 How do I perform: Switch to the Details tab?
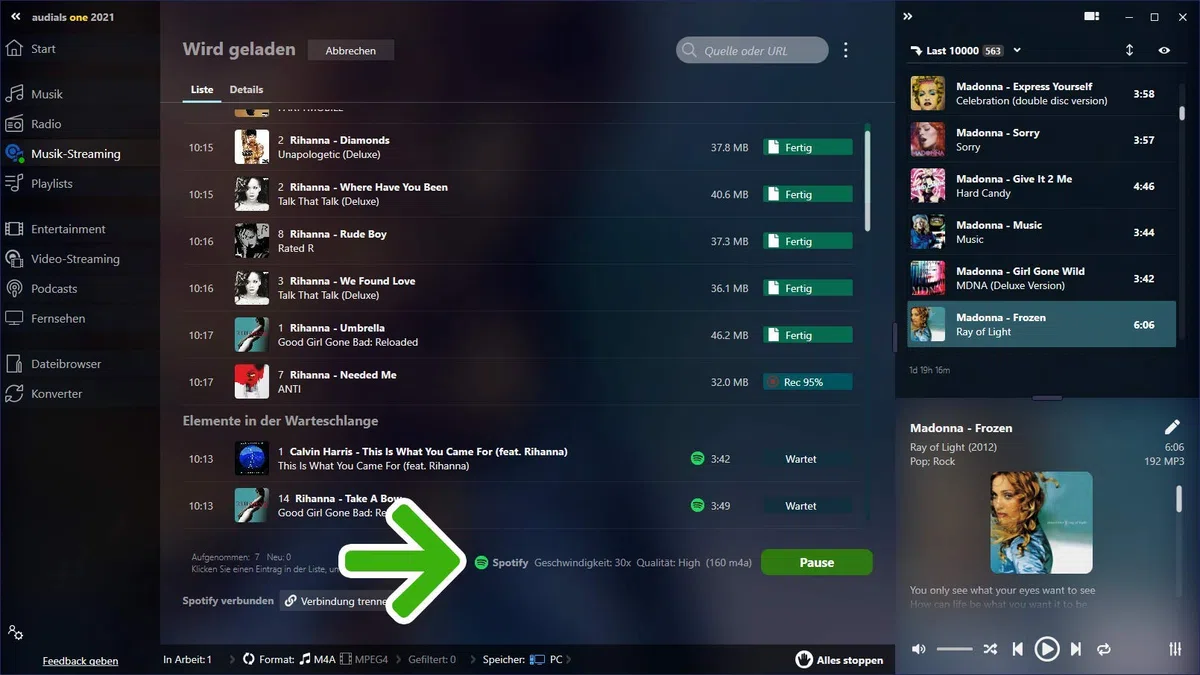[246, 90]
